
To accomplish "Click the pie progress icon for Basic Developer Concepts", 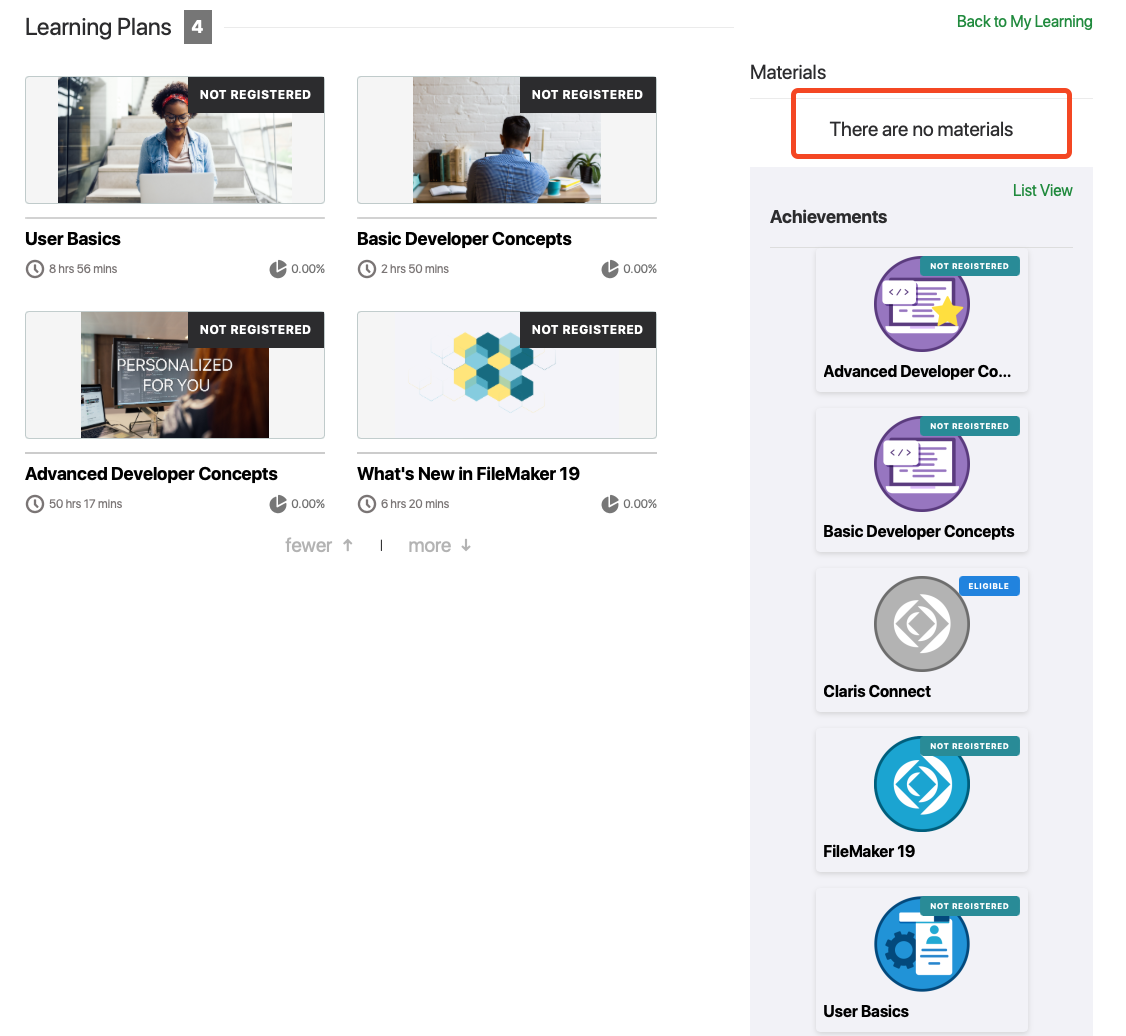I will point(610,269).
